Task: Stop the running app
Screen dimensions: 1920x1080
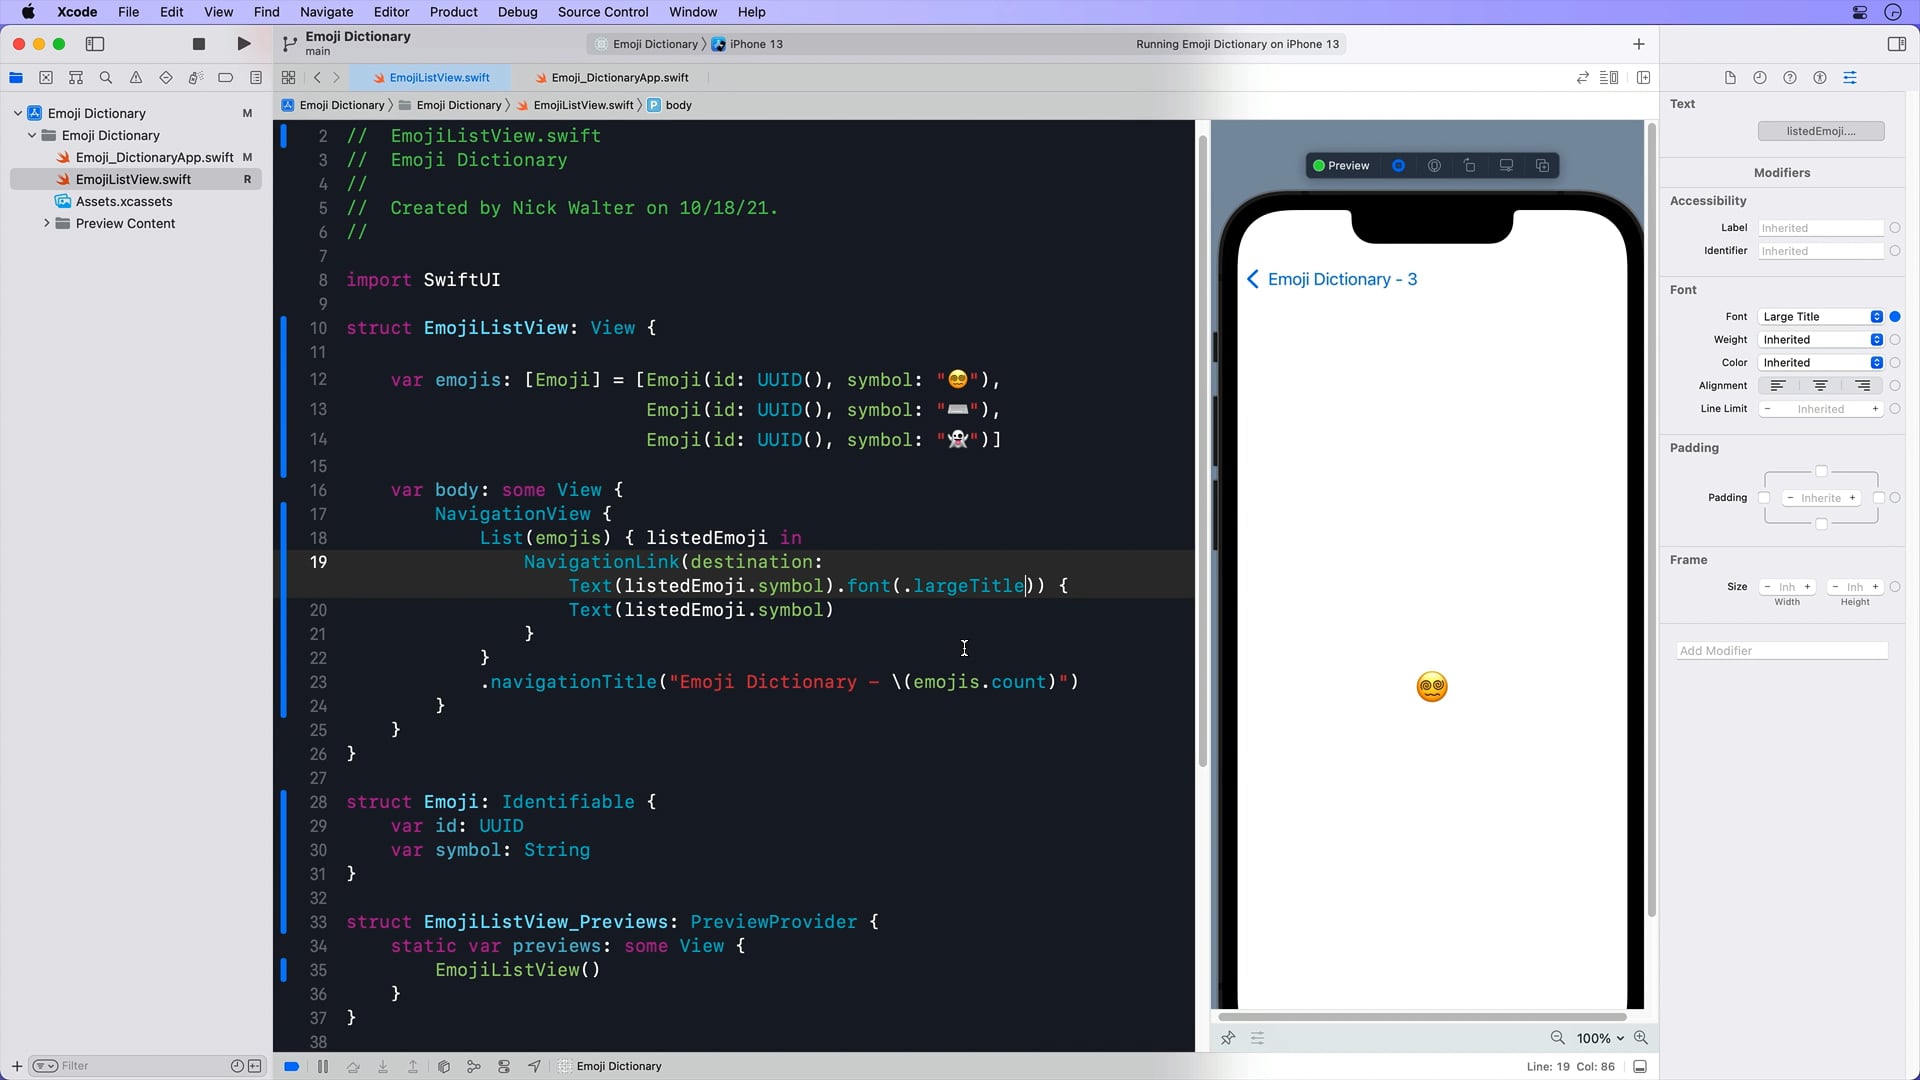Action: pyautogui.click(x=199, y=44)
